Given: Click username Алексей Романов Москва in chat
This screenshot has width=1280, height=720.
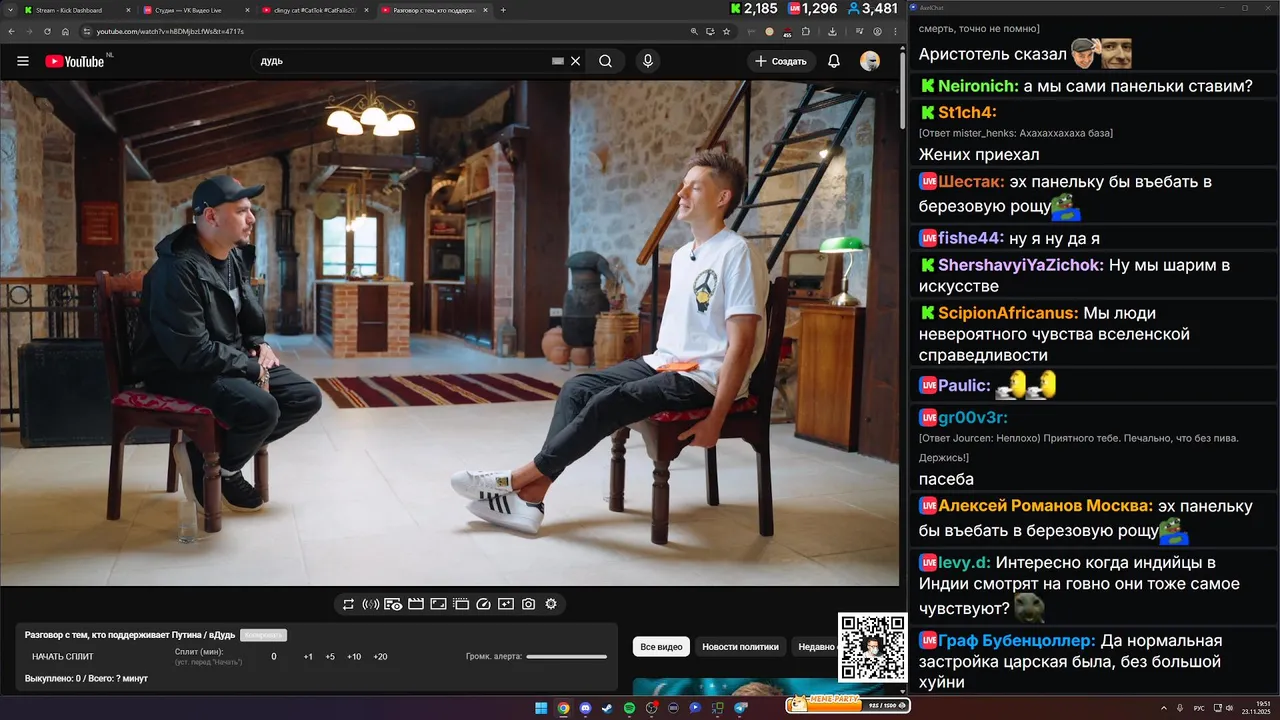Looking at the screenshot, I should [x=1046, y=506].
